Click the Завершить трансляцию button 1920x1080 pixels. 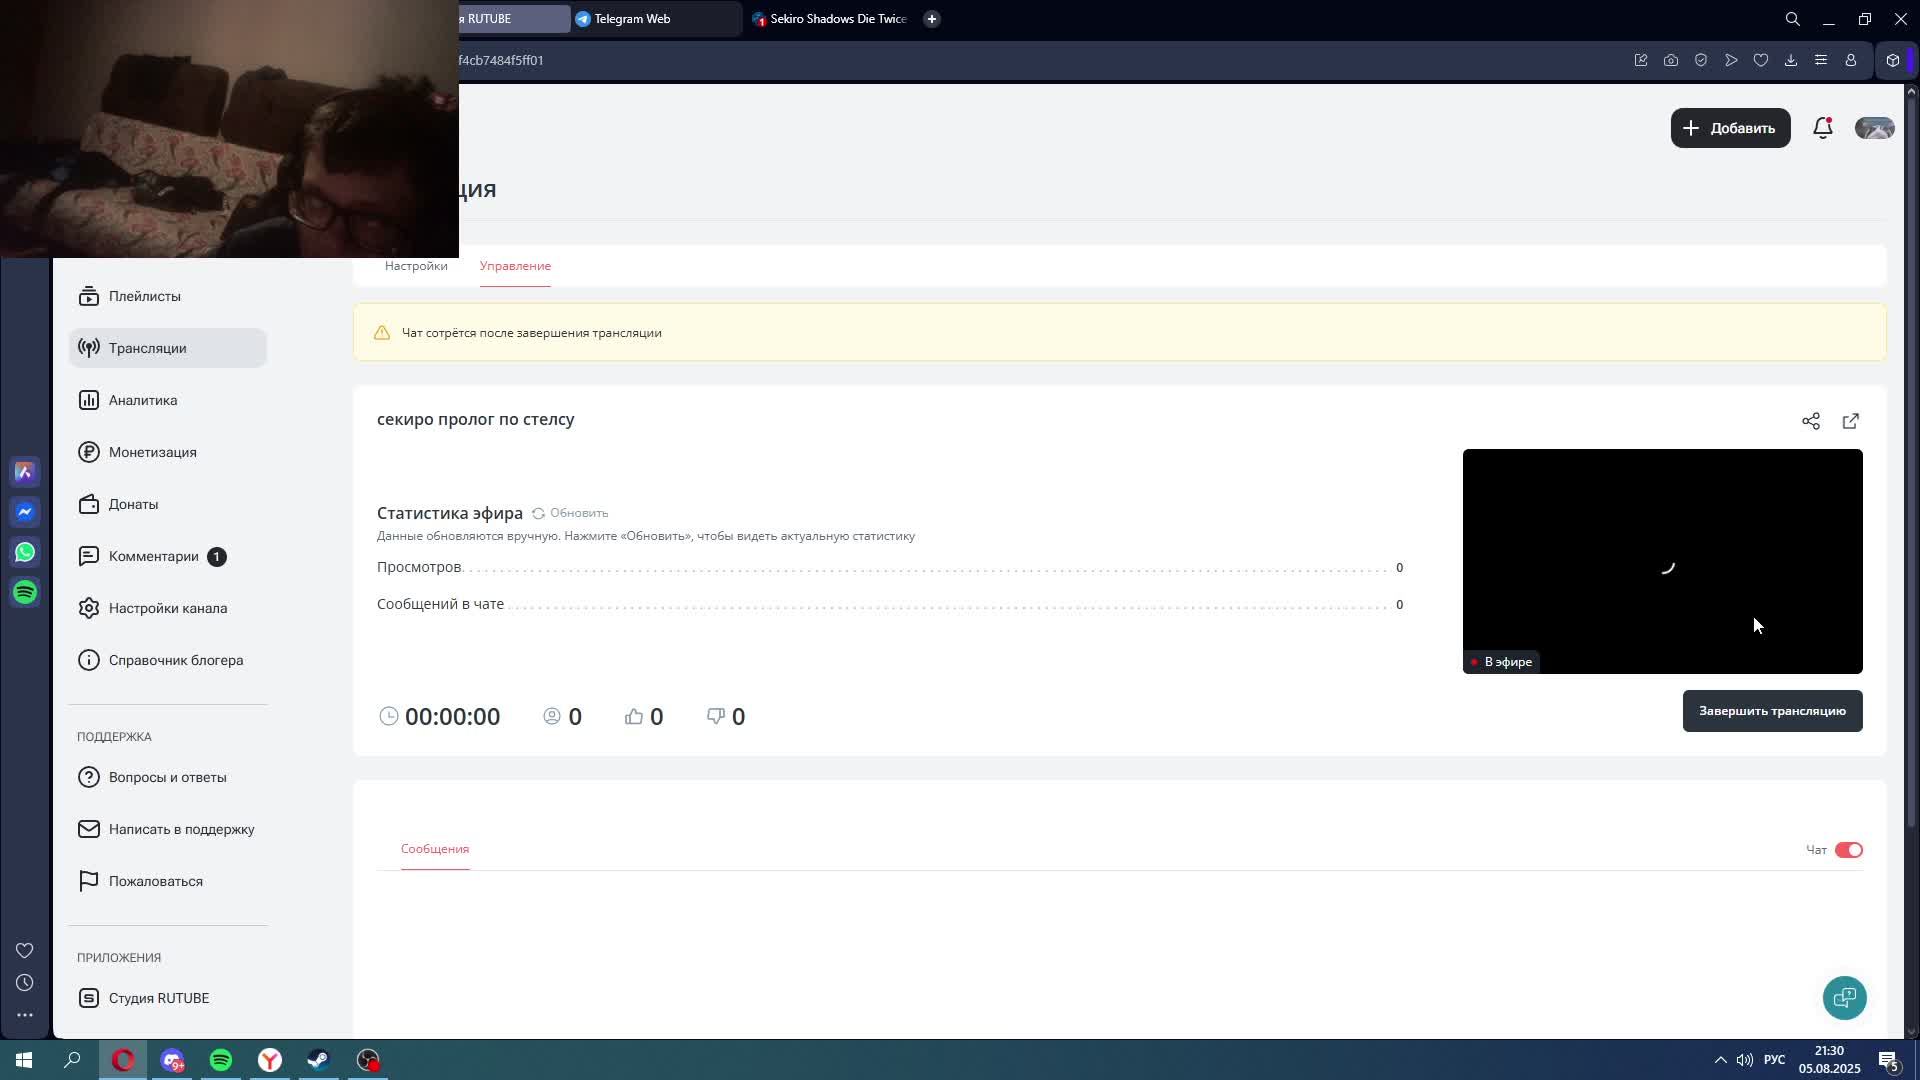coord(1772,711)
